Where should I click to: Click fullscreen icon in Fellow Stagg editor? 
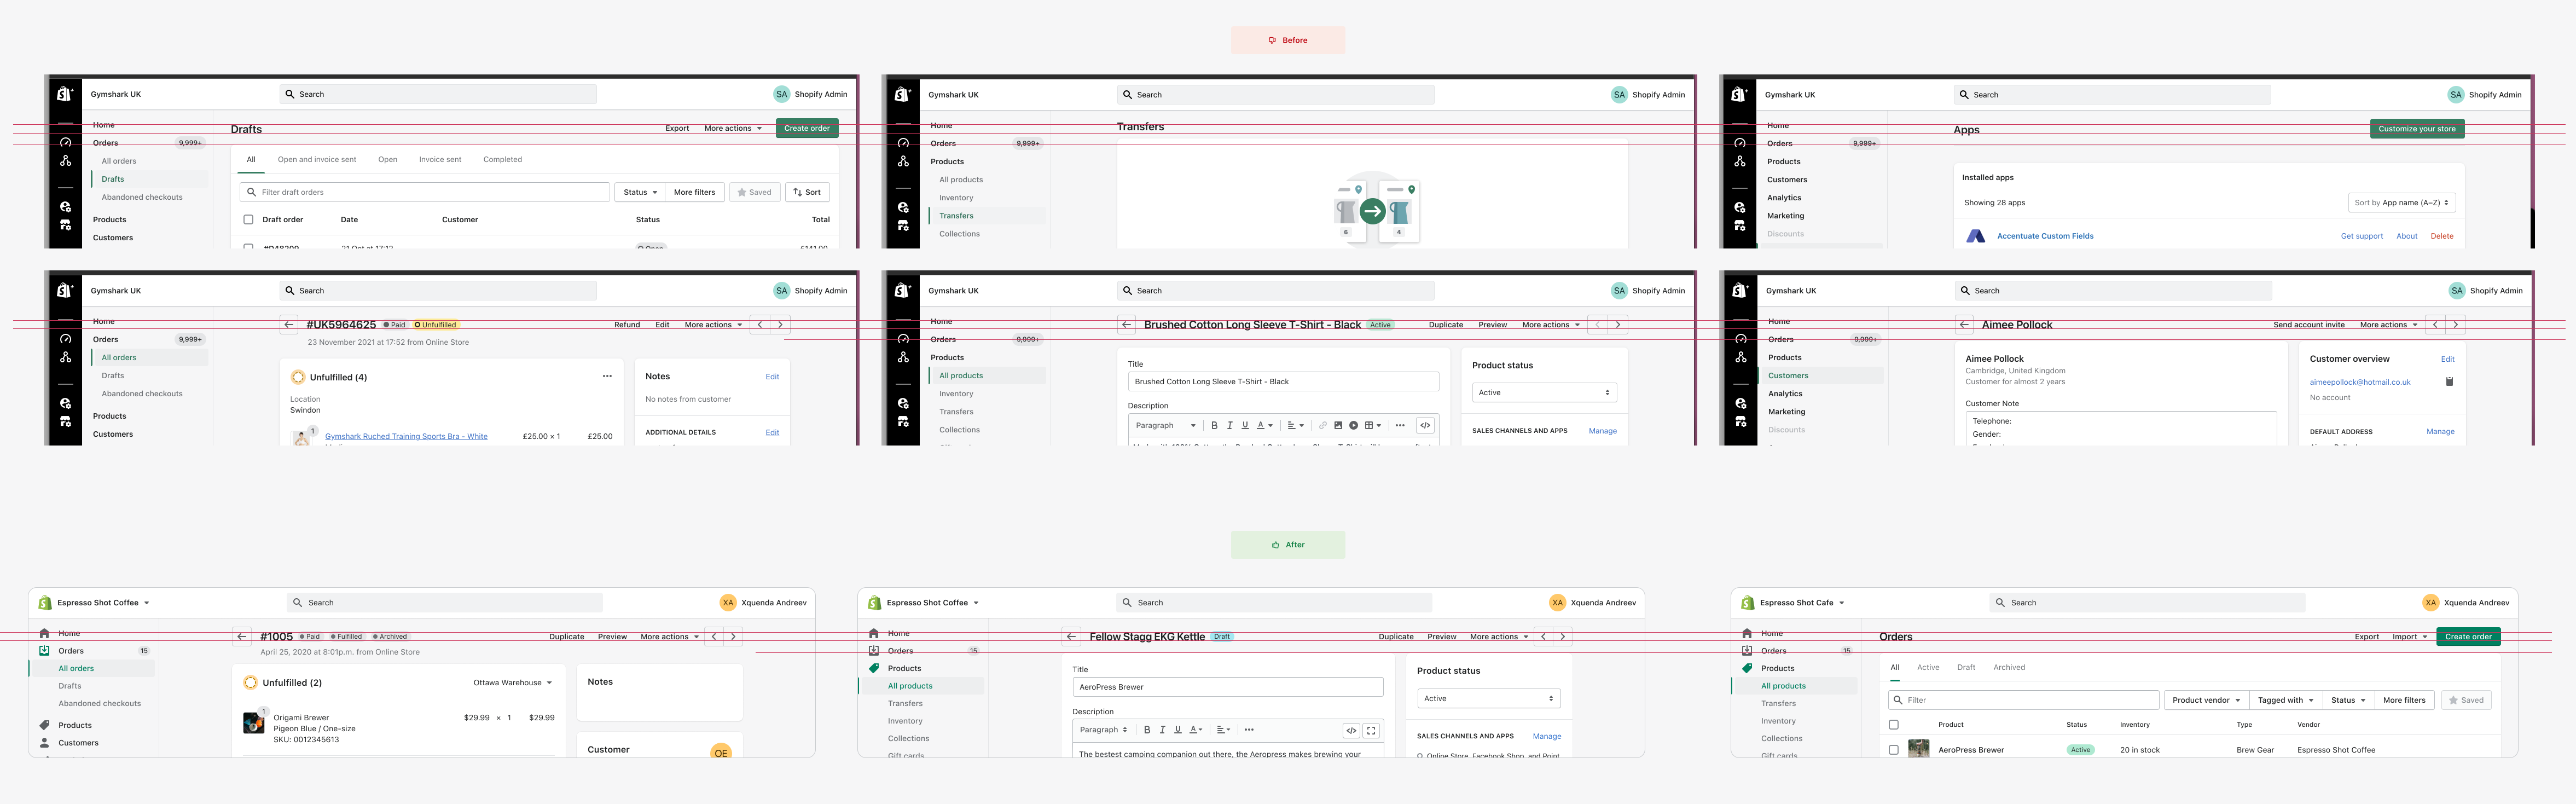1371,730
